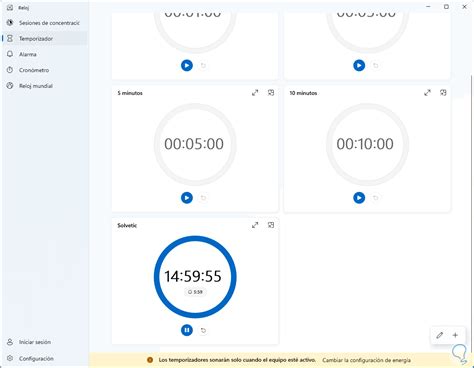The height and width of the screenshot is (368, 474).
Task: Add a new timer with plus button
Action: pos(455,335)
